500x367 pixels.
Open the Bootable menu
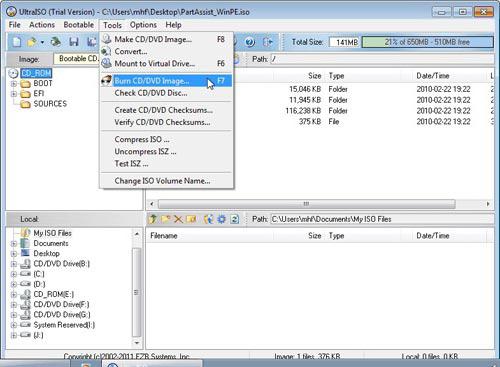click(x=79, y=25)
